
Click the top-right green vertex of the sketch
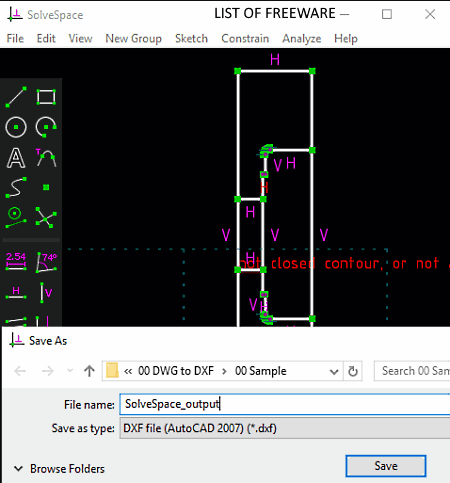point(312,71)
